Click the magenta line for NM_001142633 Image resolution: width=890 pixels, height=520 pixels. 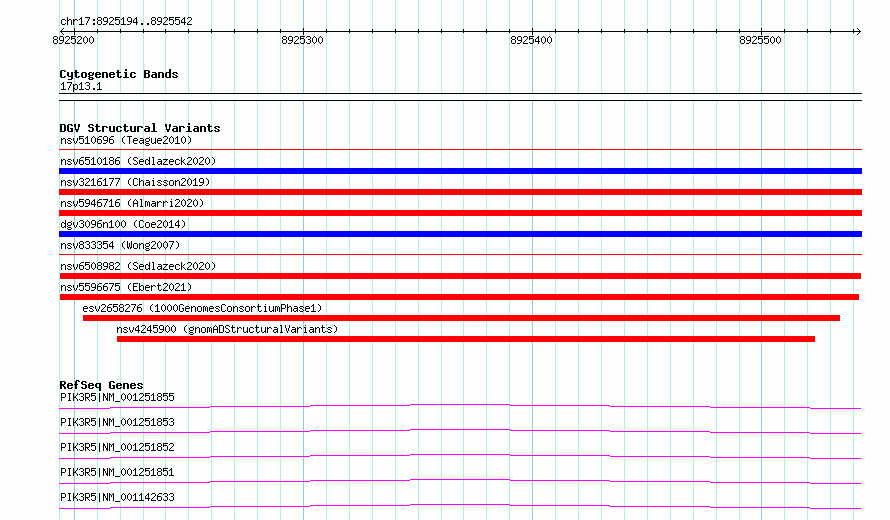460,506
